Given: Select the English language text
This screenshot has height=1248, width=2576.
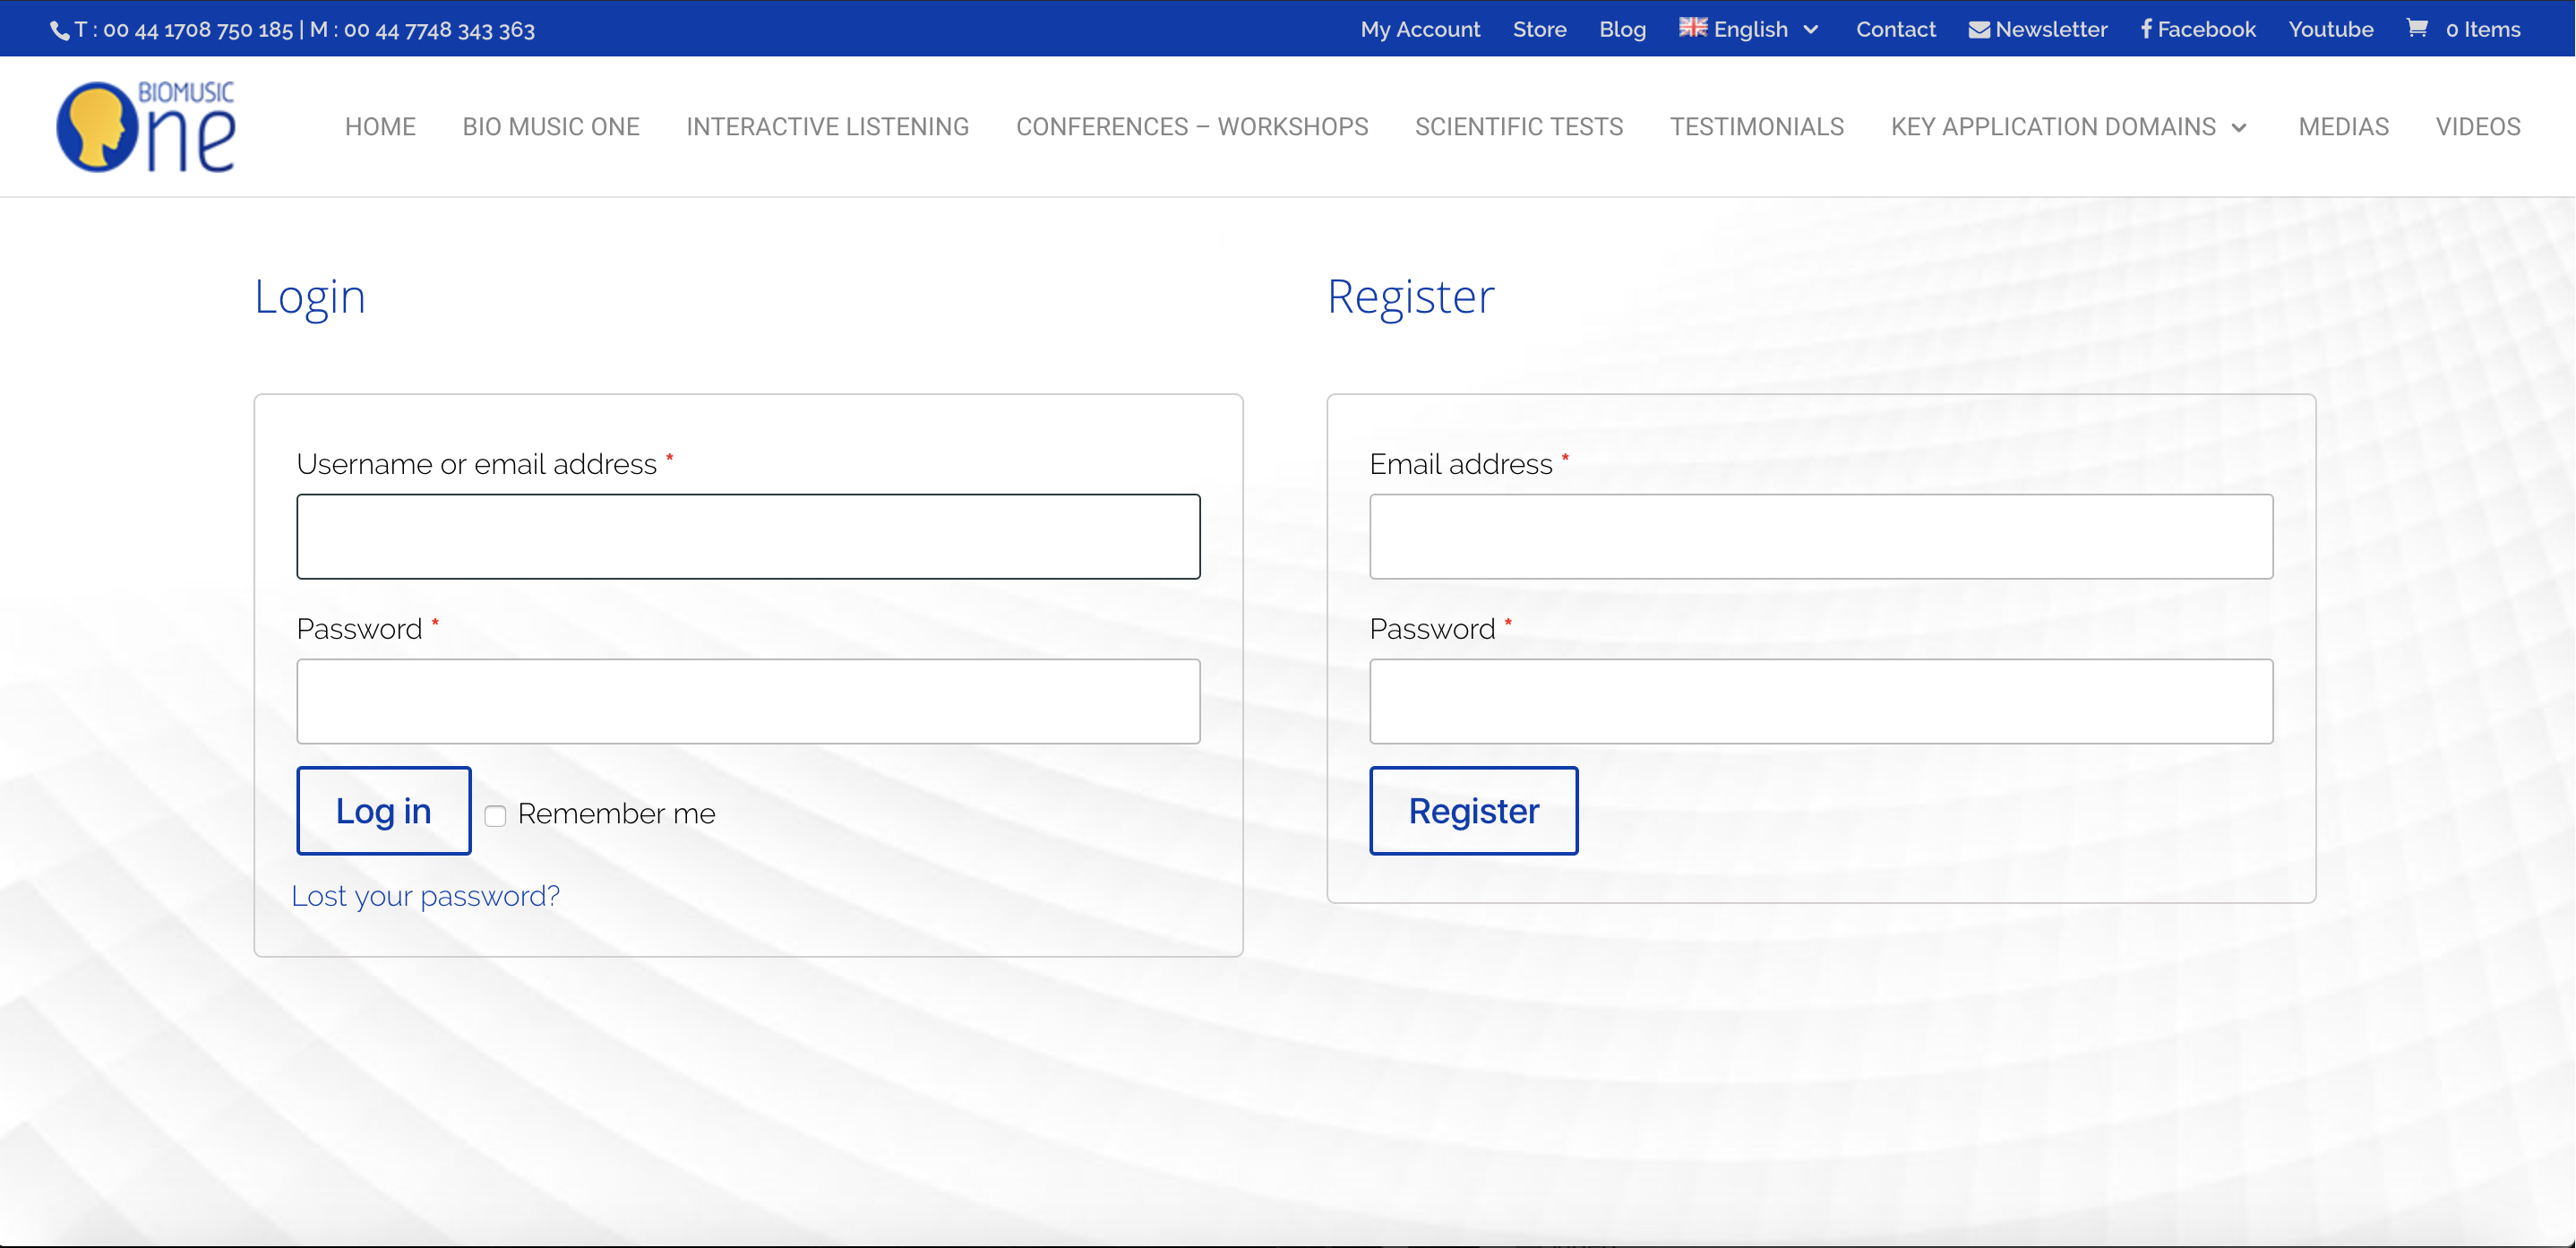Looking at the screenshot, I should [x=1750, y=29].
